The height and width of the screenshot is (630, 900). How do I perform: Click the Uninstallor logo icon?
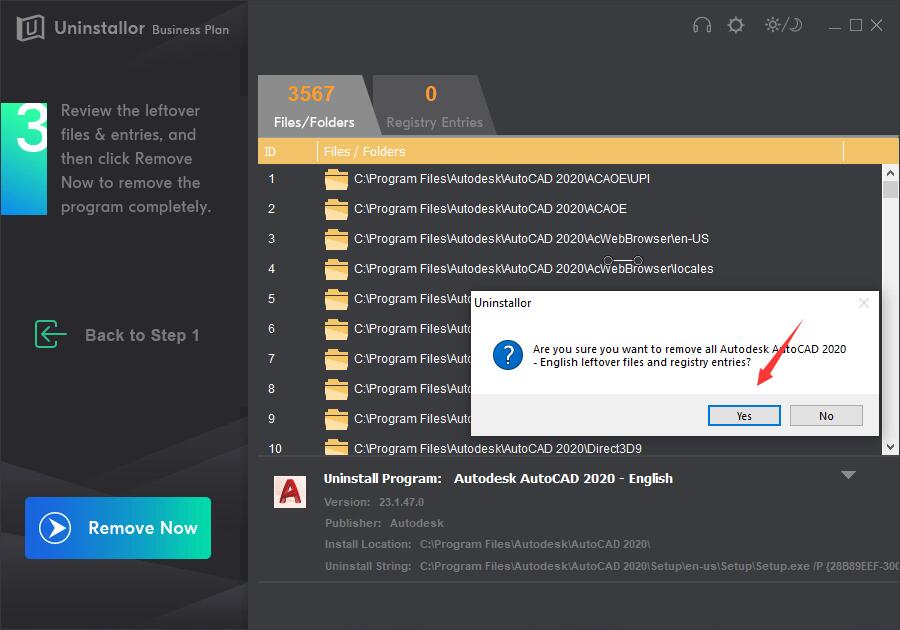[x=30, y=28]
